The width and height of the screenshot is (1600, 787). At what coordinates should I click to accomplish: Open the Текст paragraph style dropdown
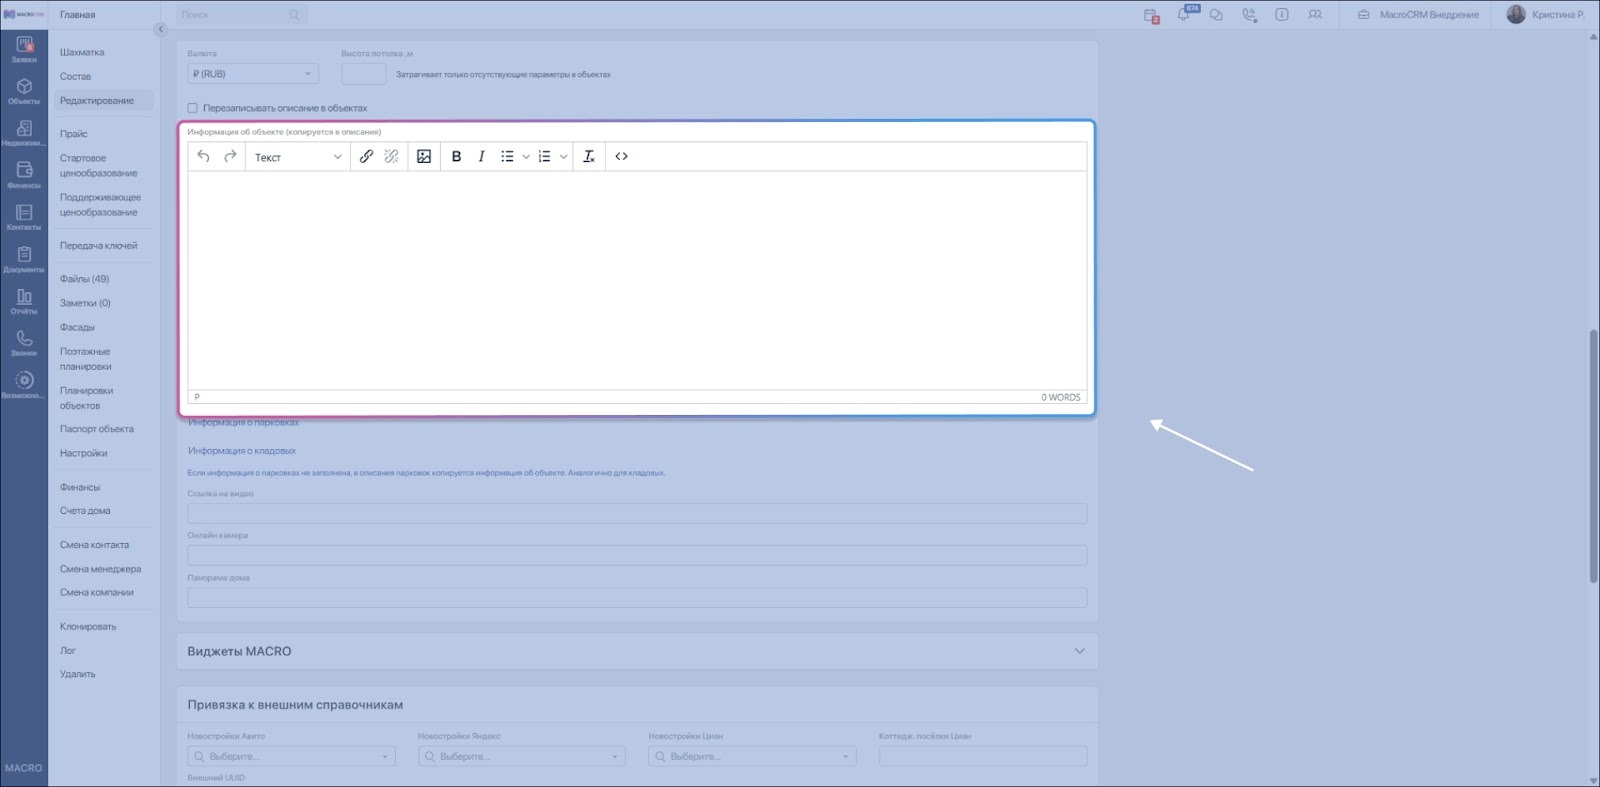coord(297,157)
